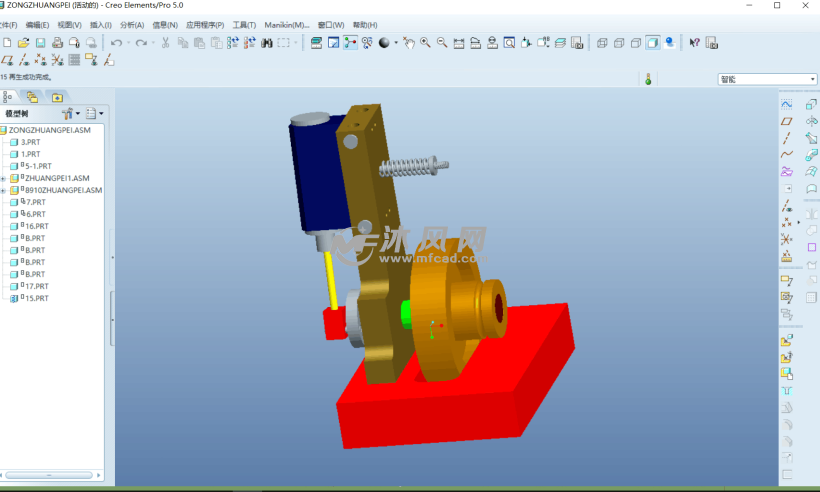Open the binoculars search tool
820x492 pixels.
tap(267, 43)
